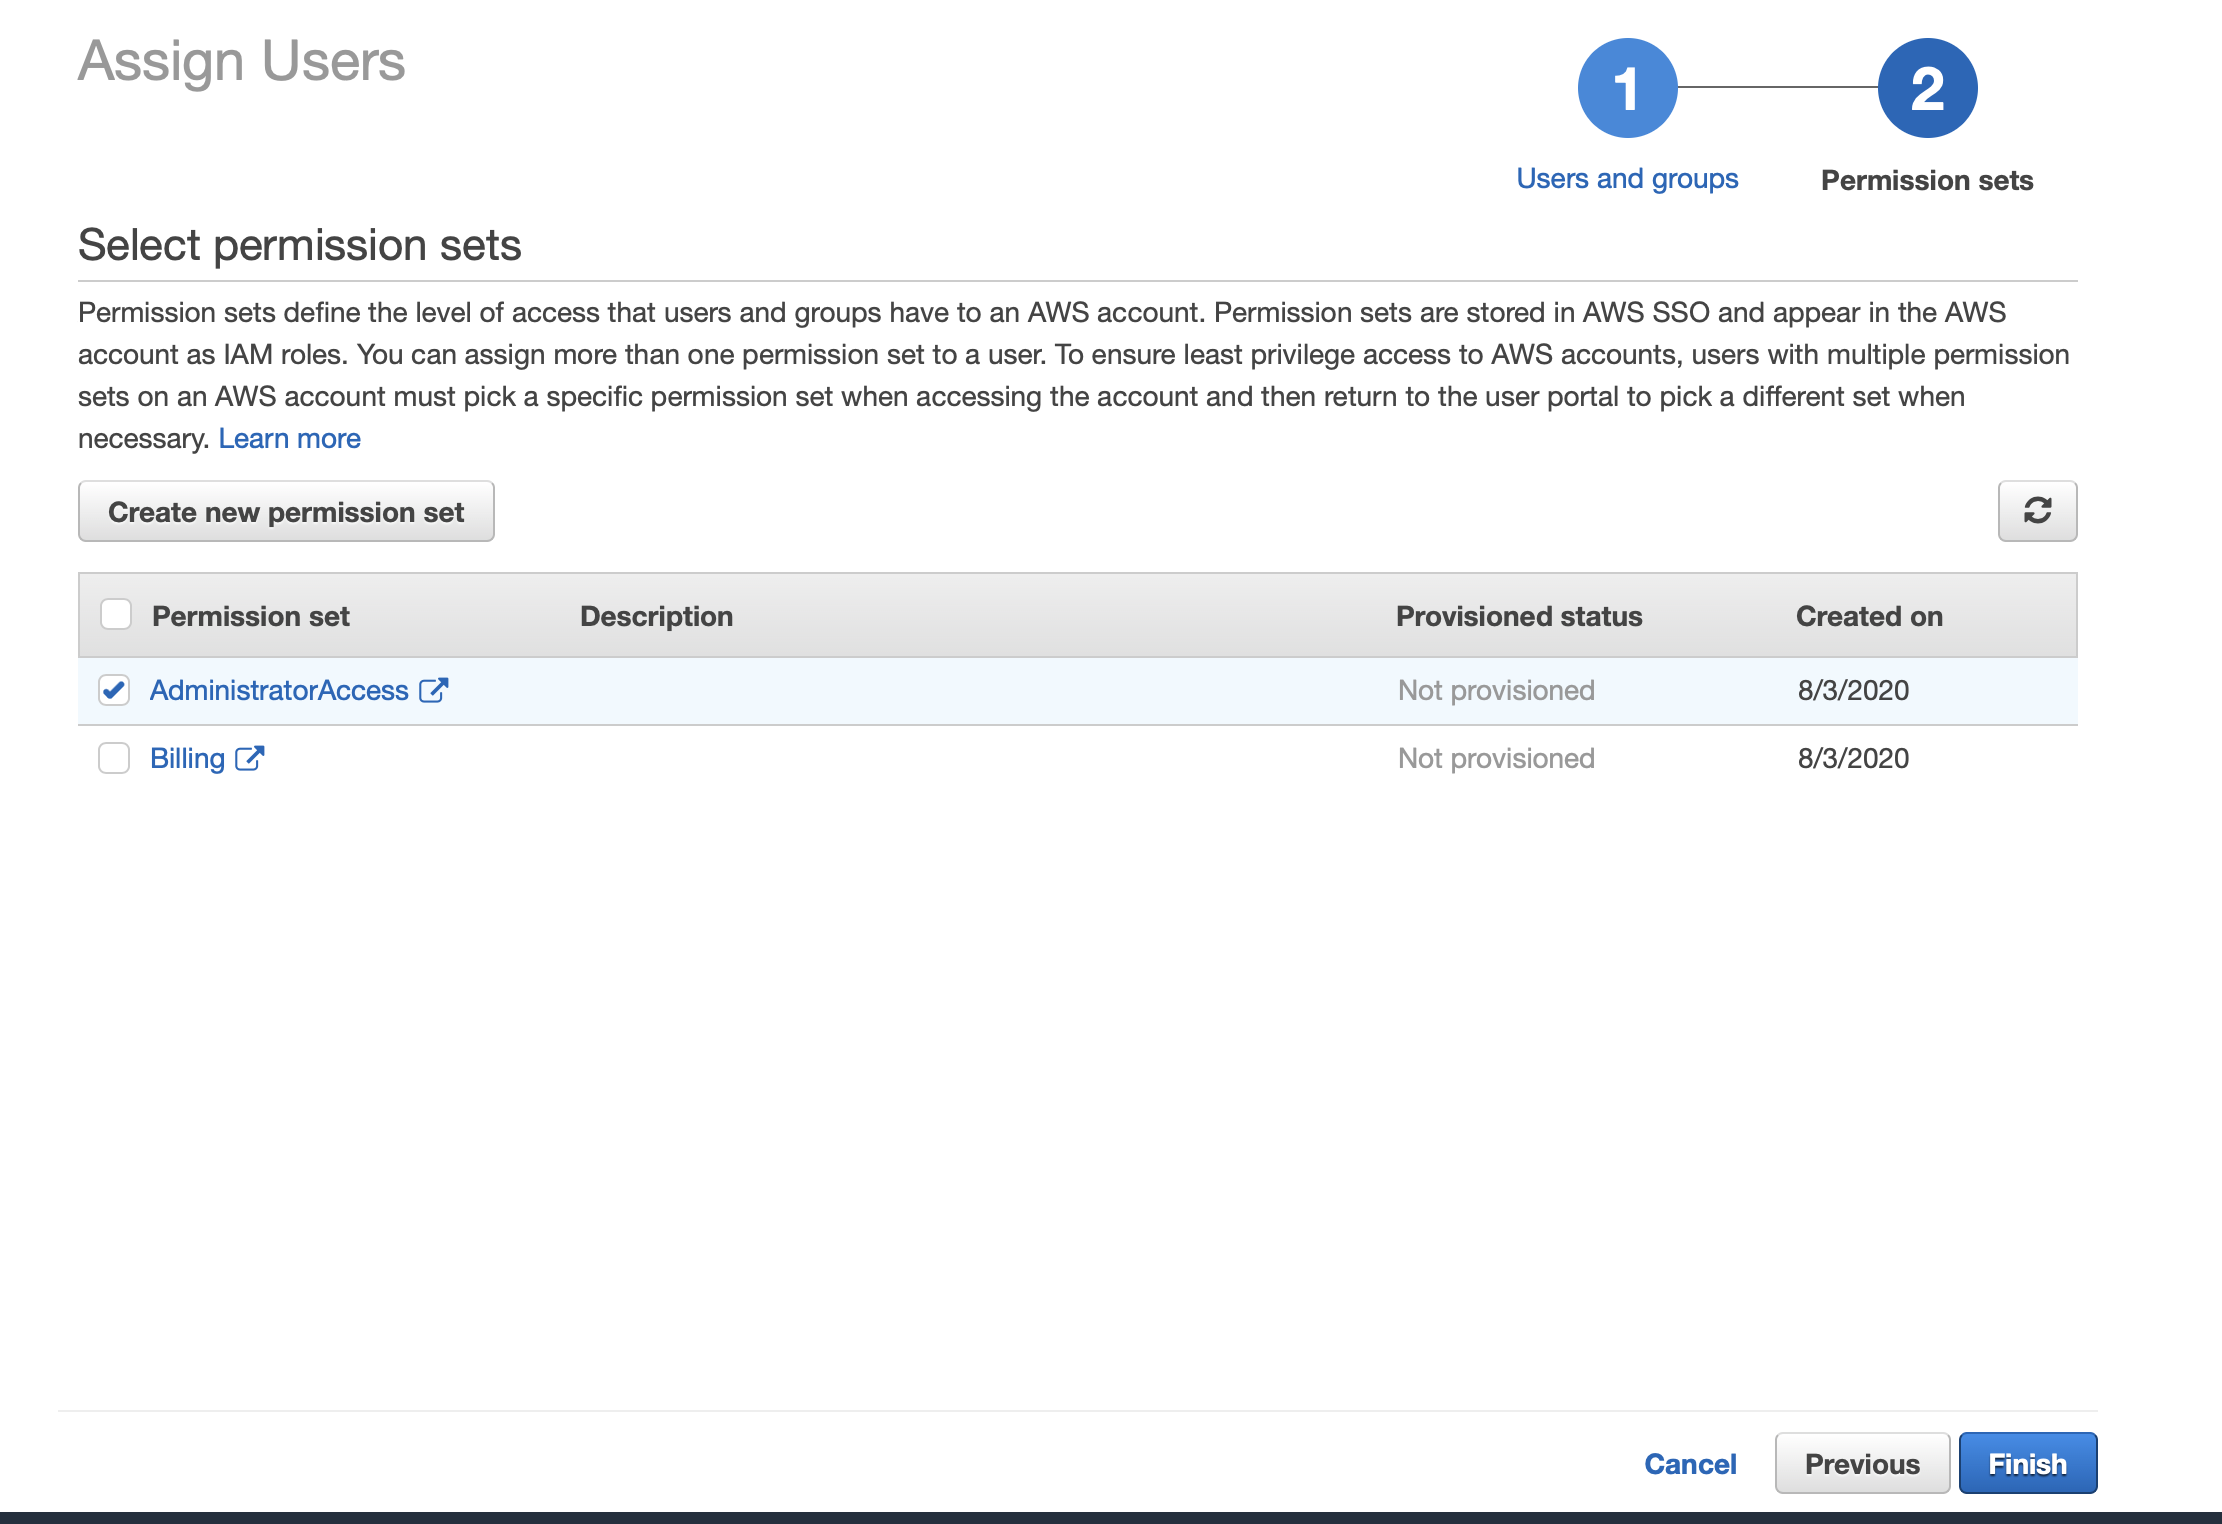This screenshot has height=1524, width=2222.
Task: Click AdministratorAccess 'Not provisioned' status
Action: pos(1496,690)
